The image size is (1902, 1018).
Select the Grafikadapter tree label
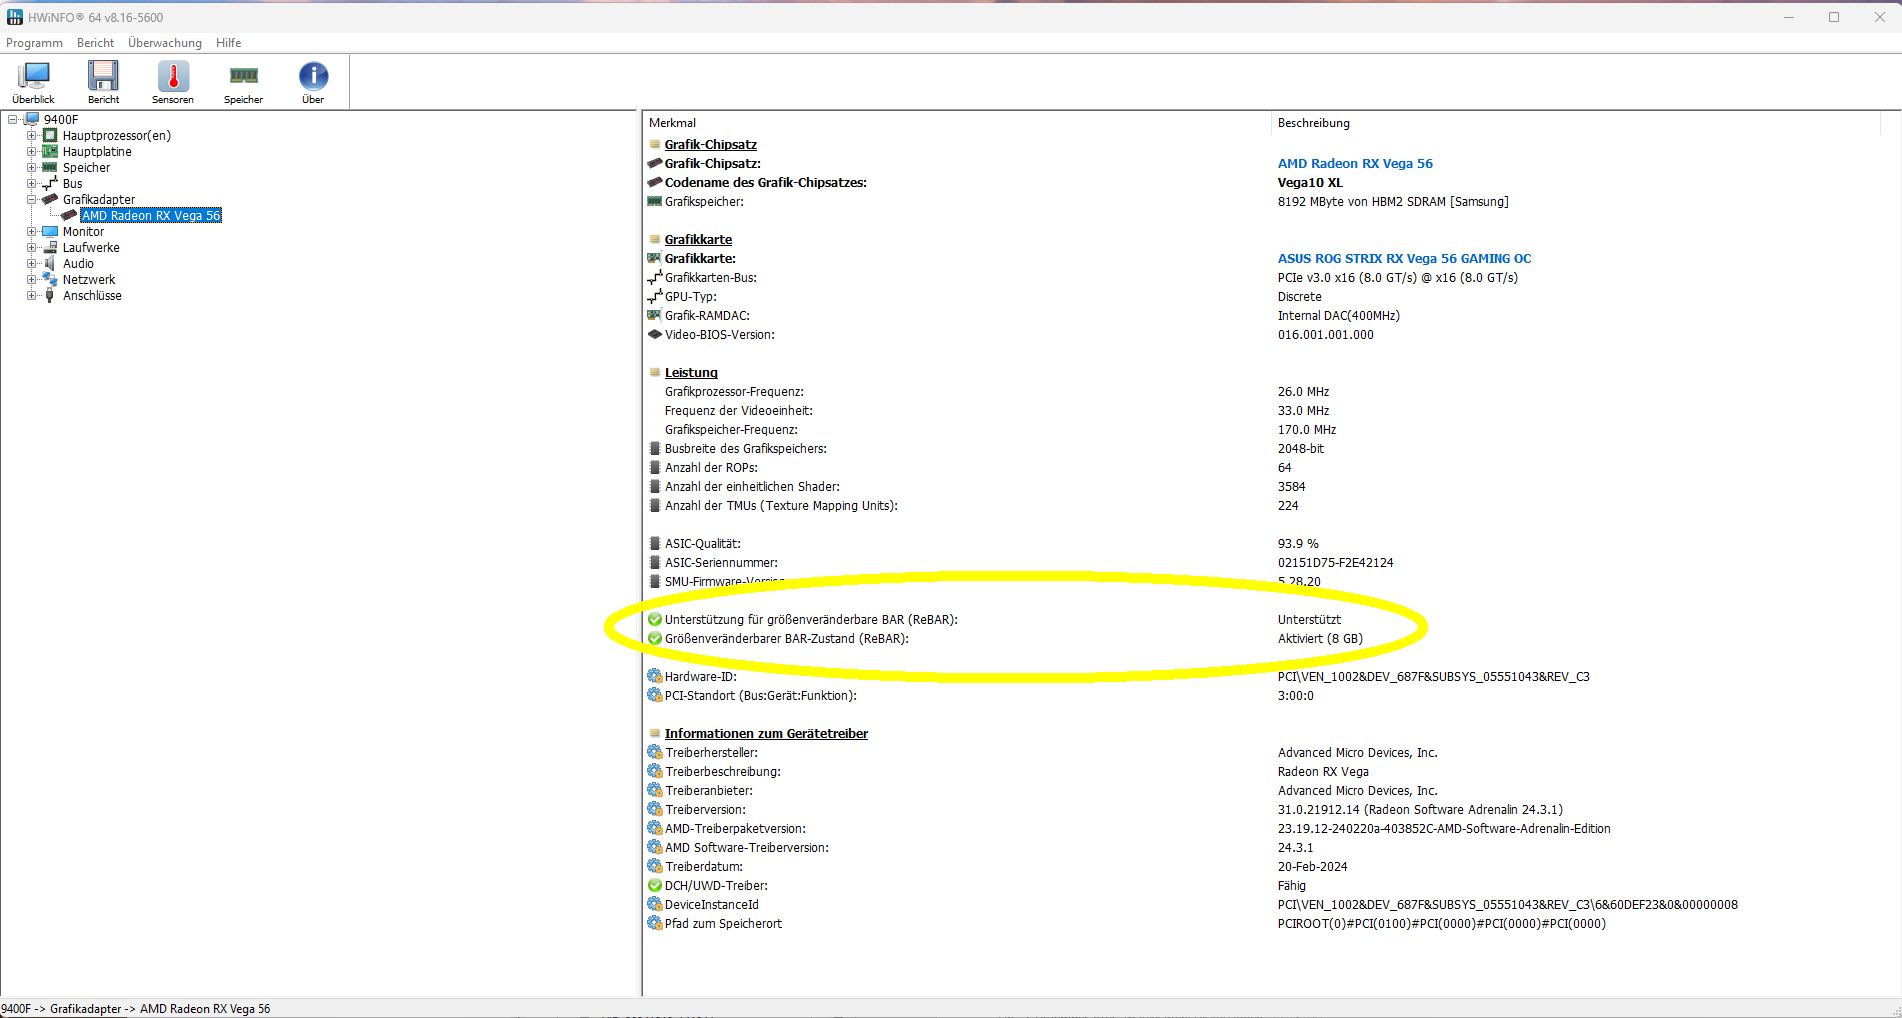pos(99,200)
